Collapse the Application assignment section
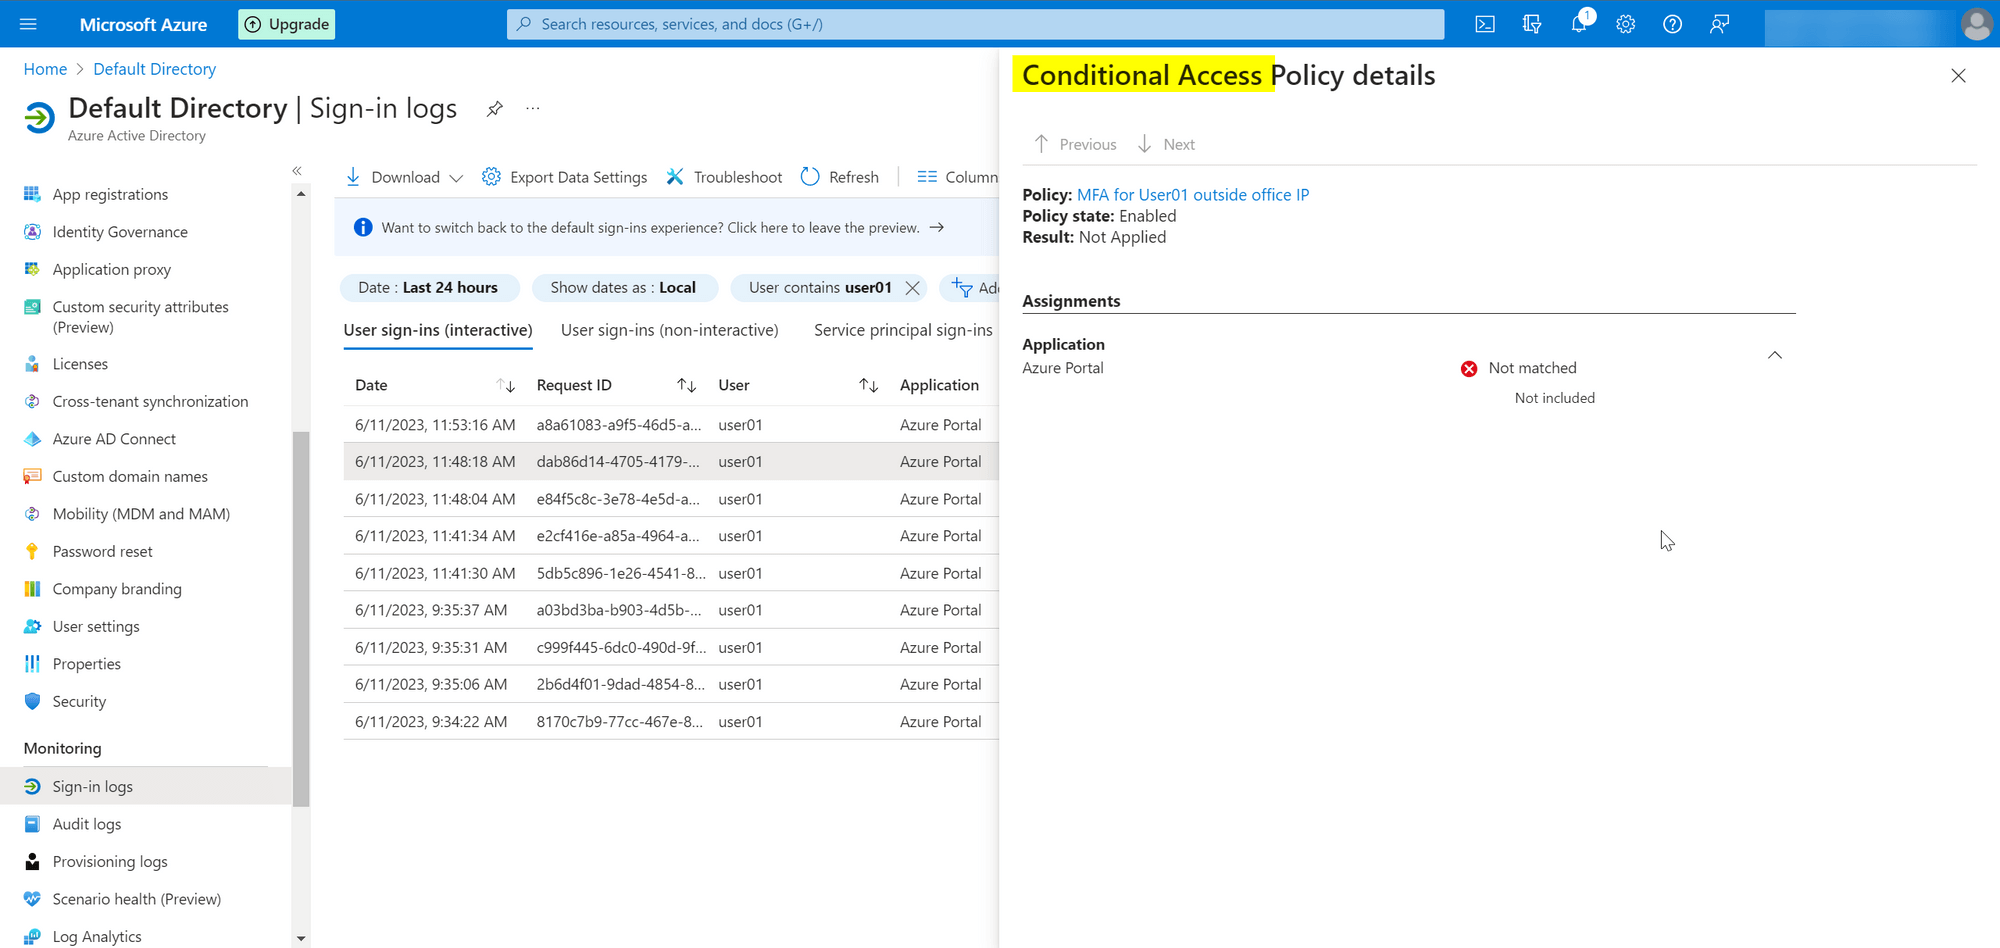Image resolution: width=2000 pixels, height=948 pixels. [1775, 355]
